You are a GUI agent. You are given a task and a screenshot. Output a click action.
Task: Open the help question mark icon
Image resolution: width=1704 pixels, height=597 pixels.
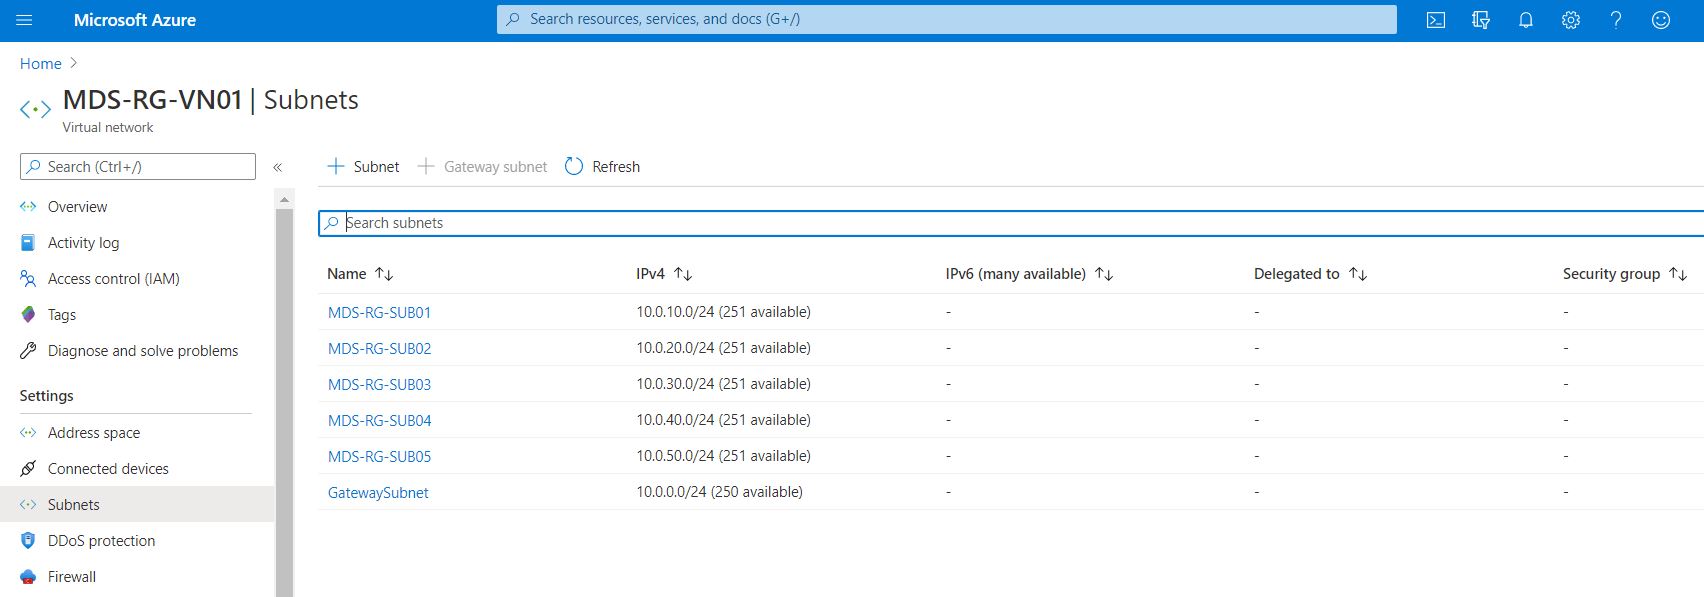coord(1616,20)
